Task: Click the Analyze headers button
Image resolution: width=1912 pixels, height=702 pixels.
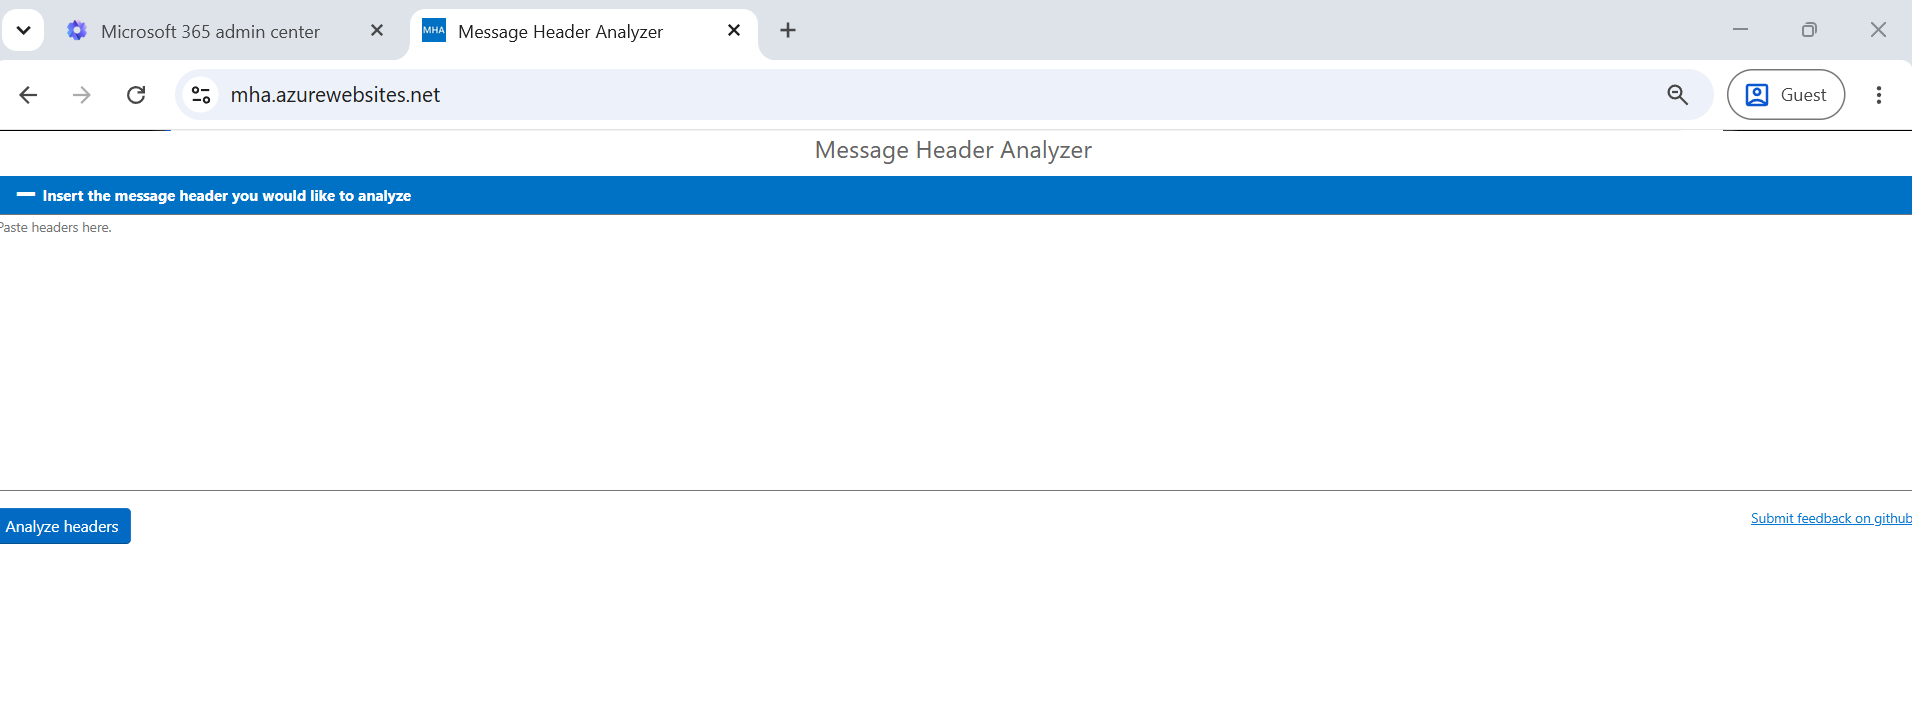Action: click(x=63, y=526)
